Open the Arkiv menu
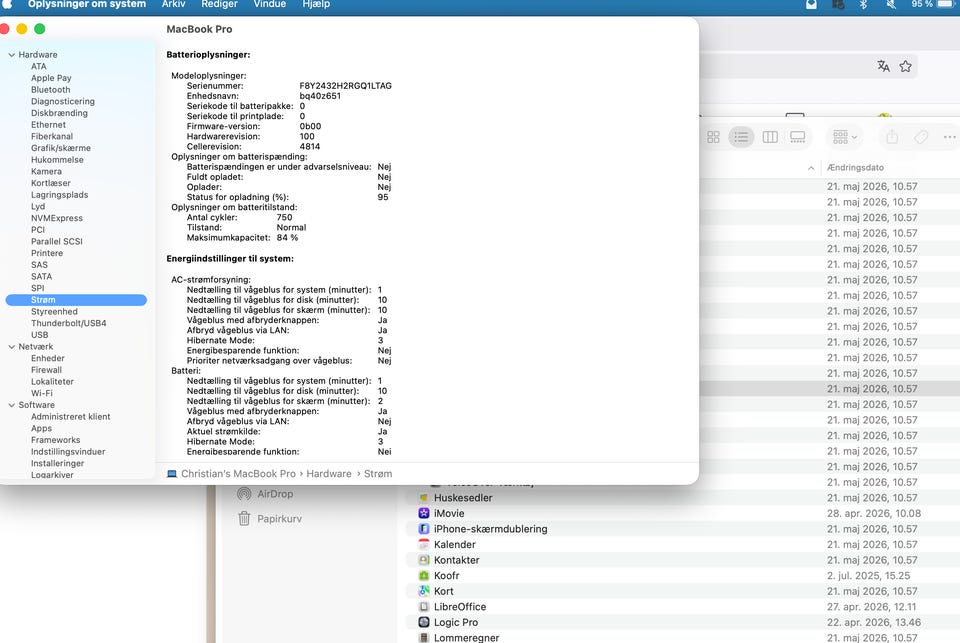 click(173, 4)
